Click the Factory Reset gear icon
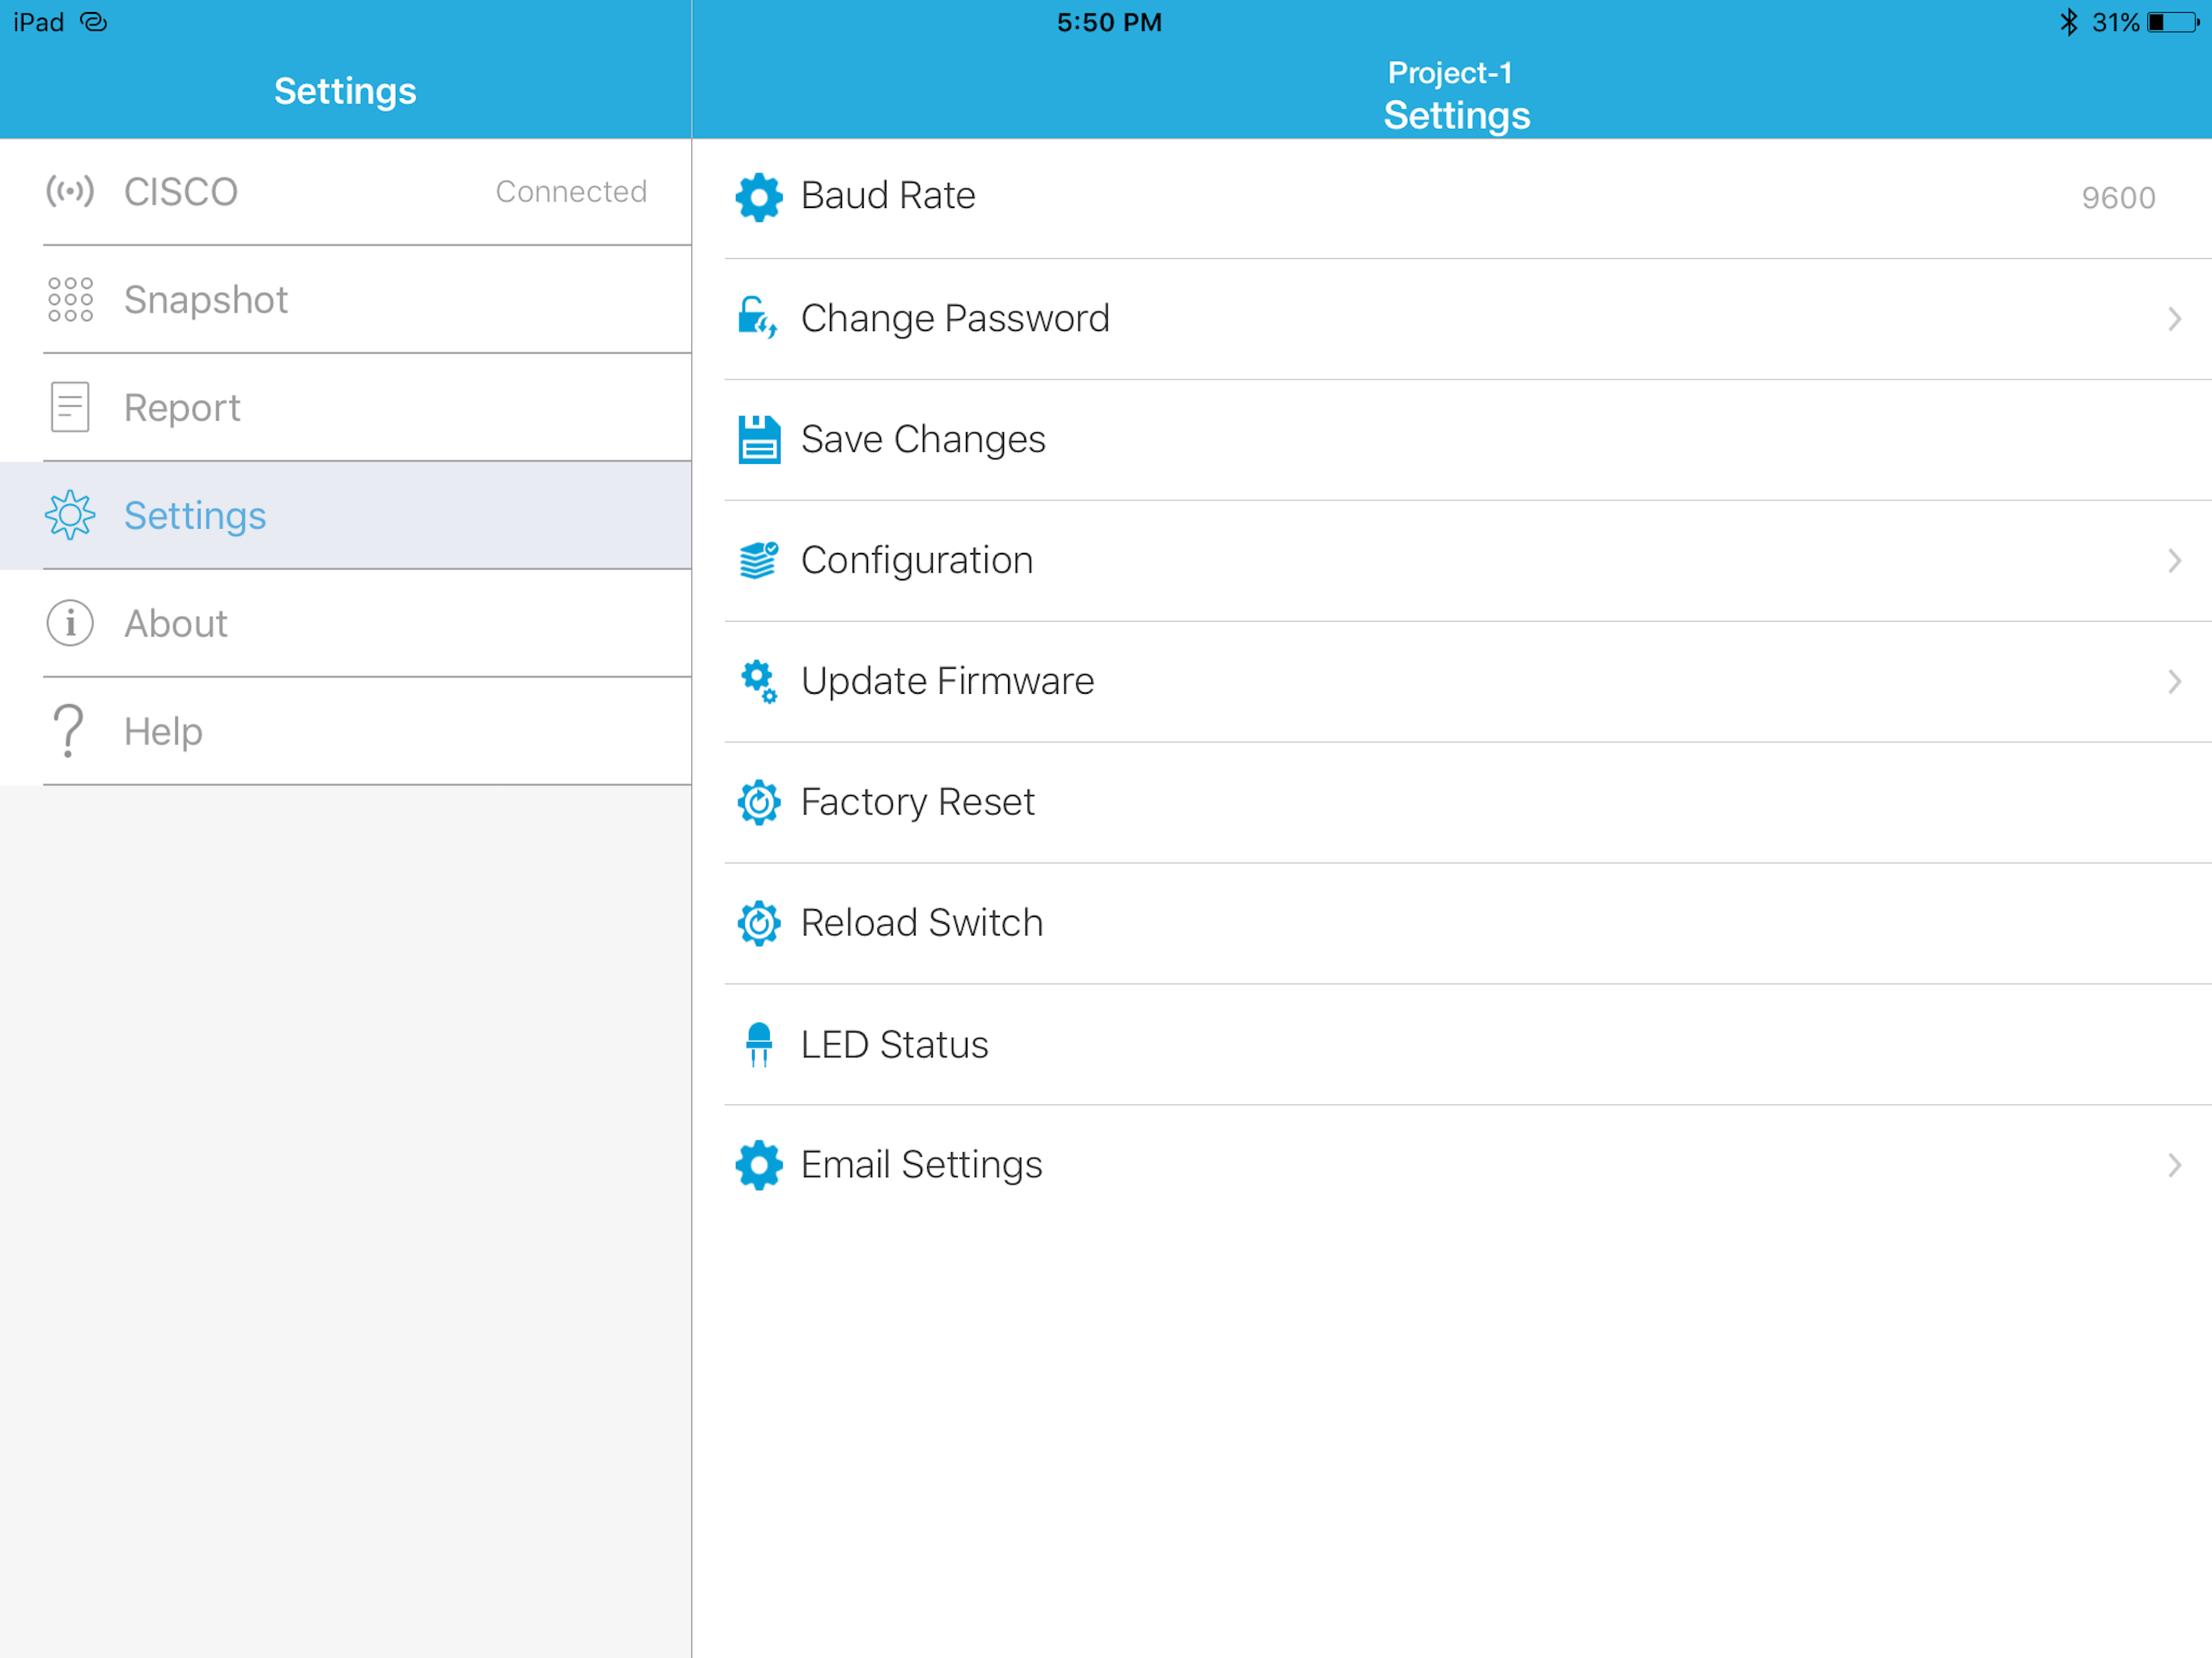 [758, 802]
